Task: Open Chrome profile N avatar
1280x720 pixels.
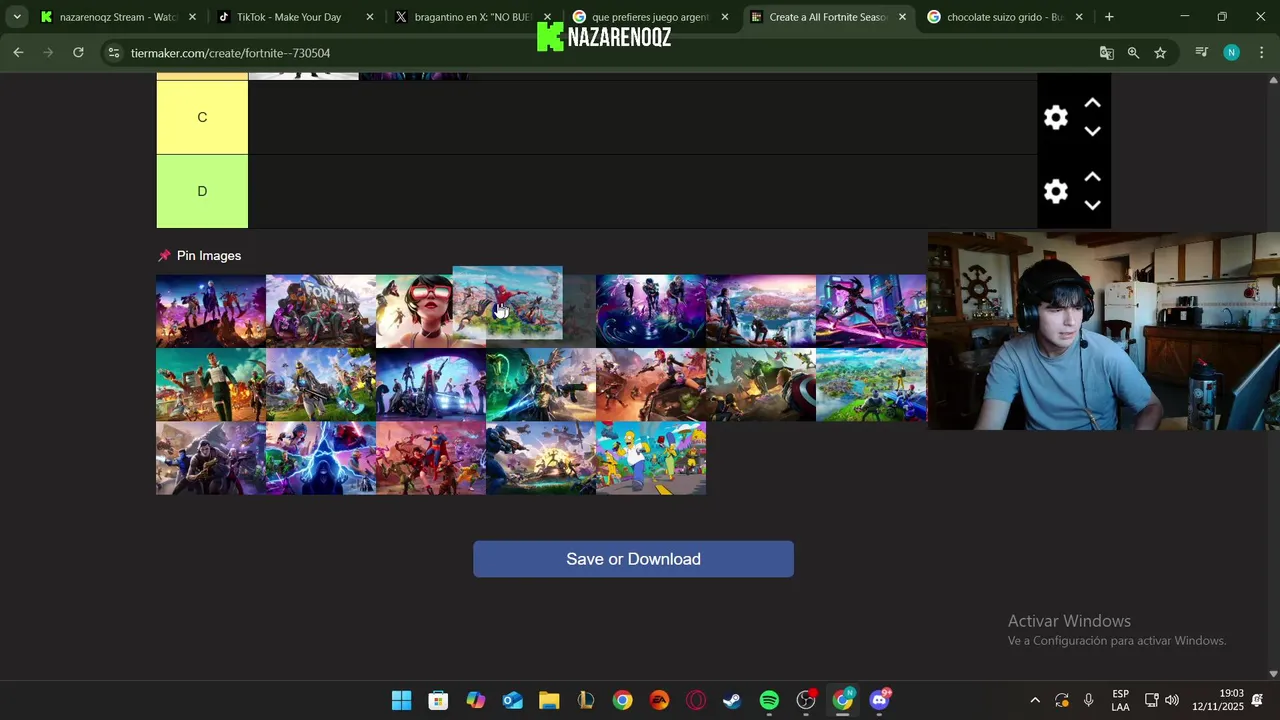Action: [1231, 53]
